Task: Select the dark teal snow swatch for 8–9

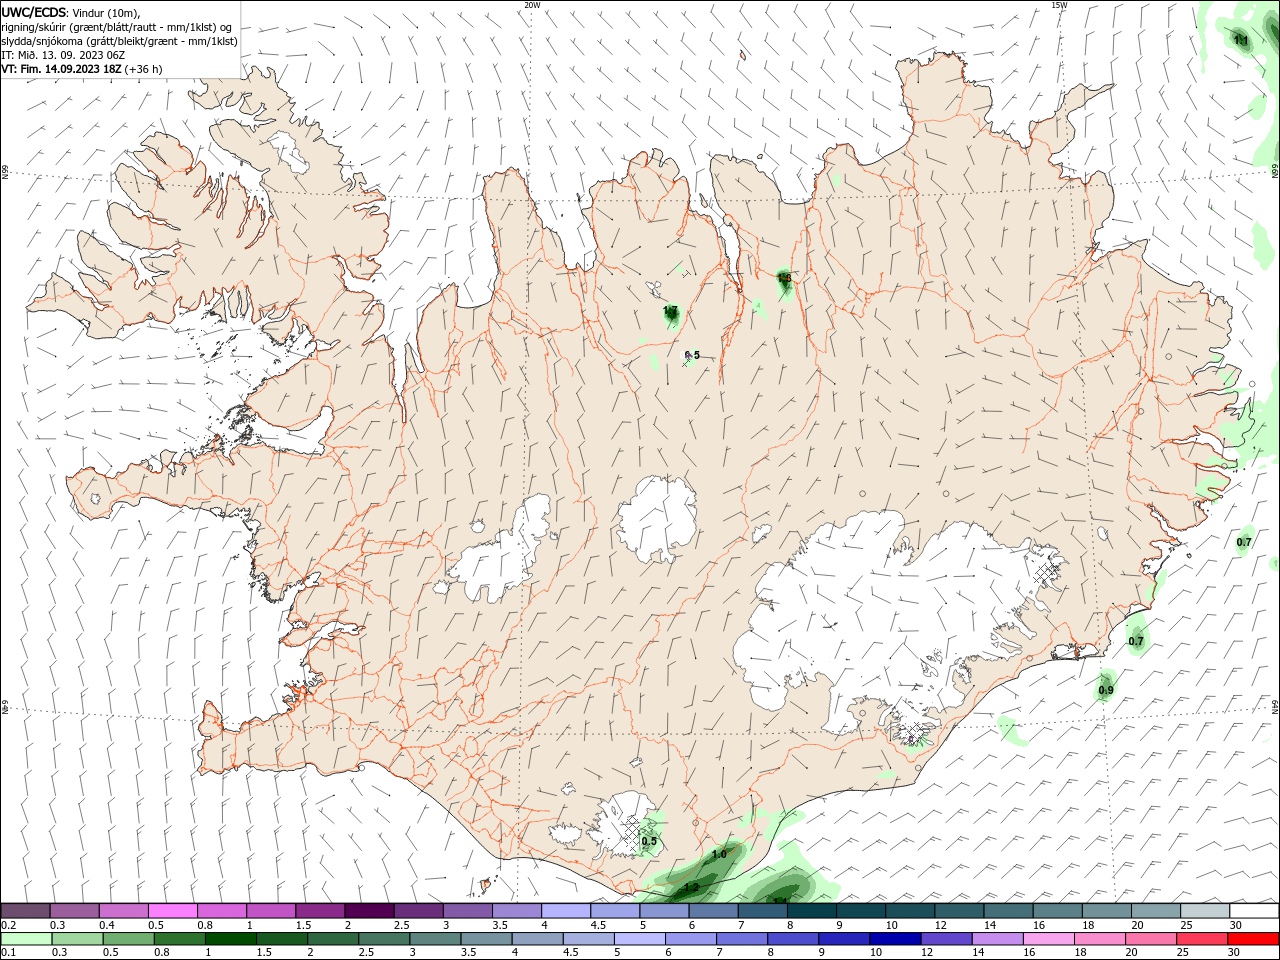Action: (x=812, y=911)
